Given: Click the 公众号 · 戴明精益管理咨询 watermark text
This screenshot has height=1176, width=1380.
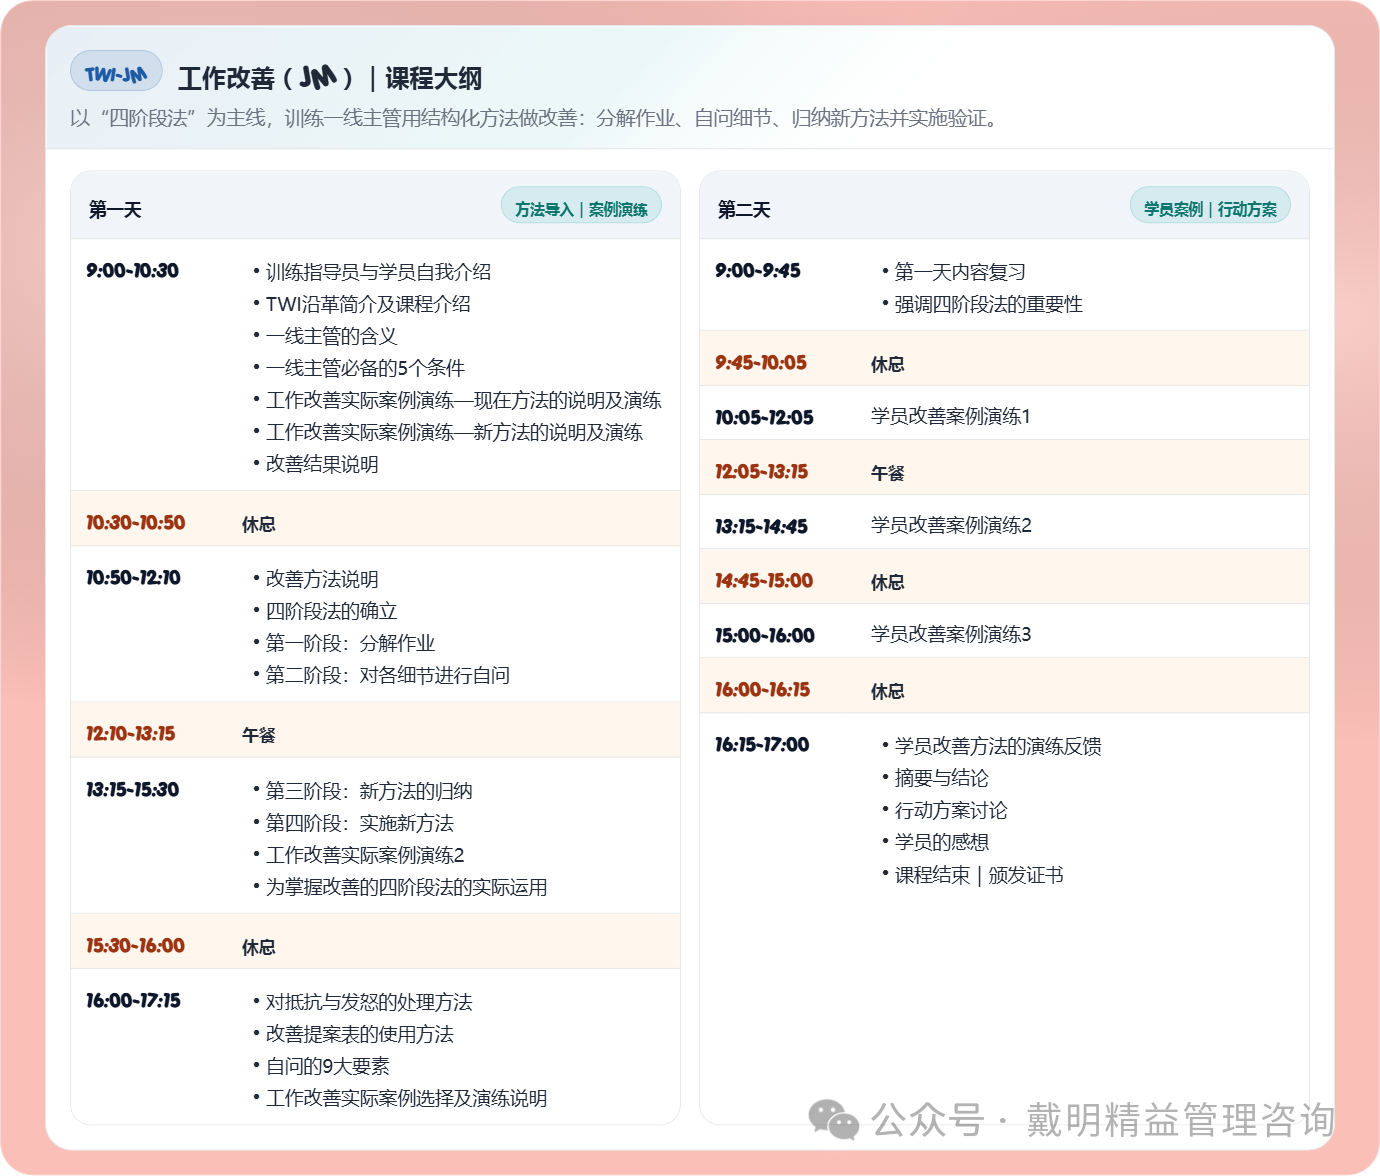Looking at the screenshot, I should 1102,1120.
